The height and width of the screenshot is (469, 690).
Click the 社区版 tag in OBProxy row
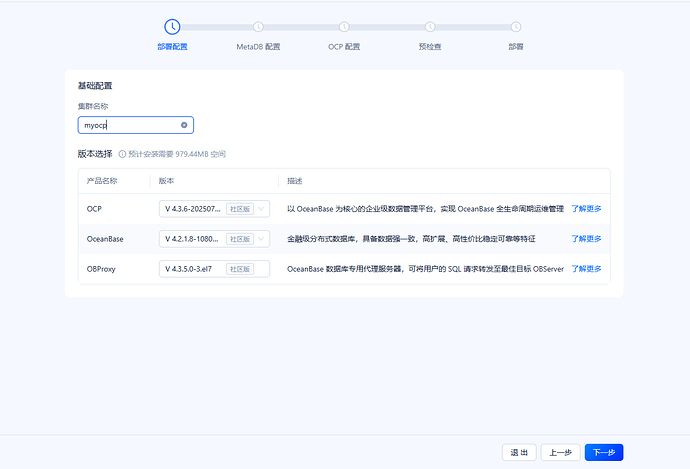(x=240, y=269)
